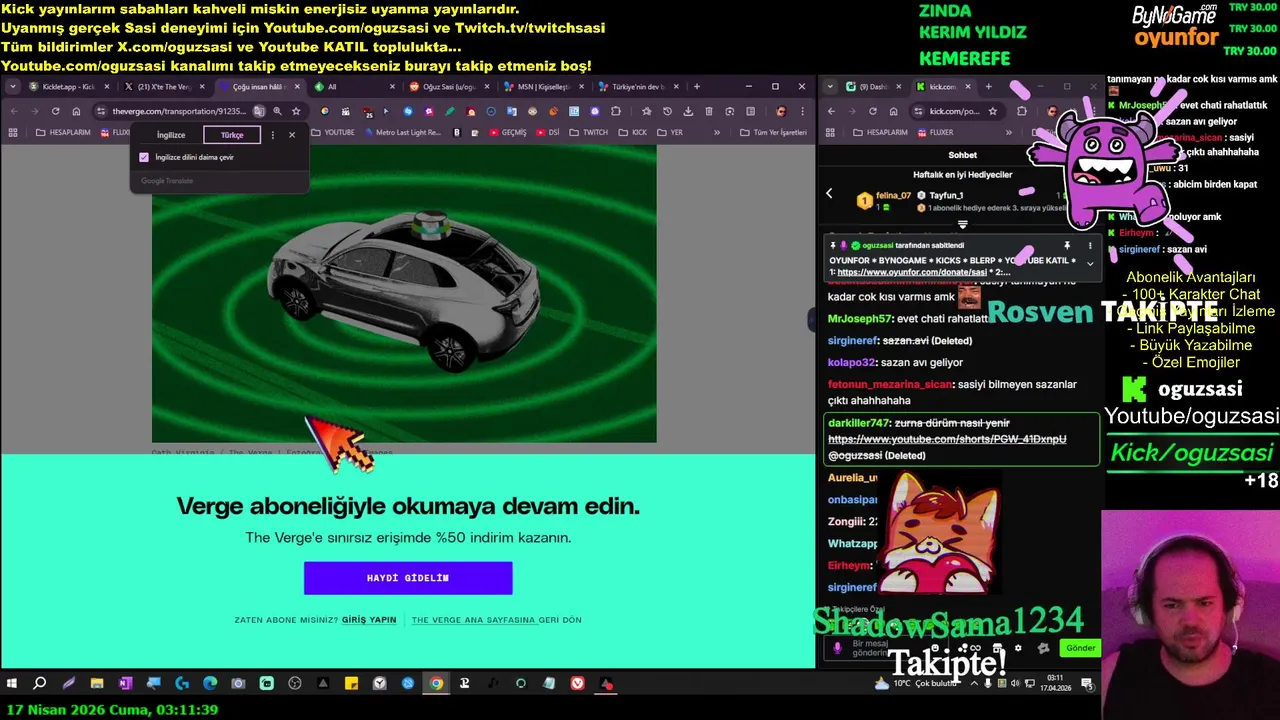Switch to X'te The Verge tab
Screen dimensions: 1280x720
pyautogui.click(x=166, y=87)
